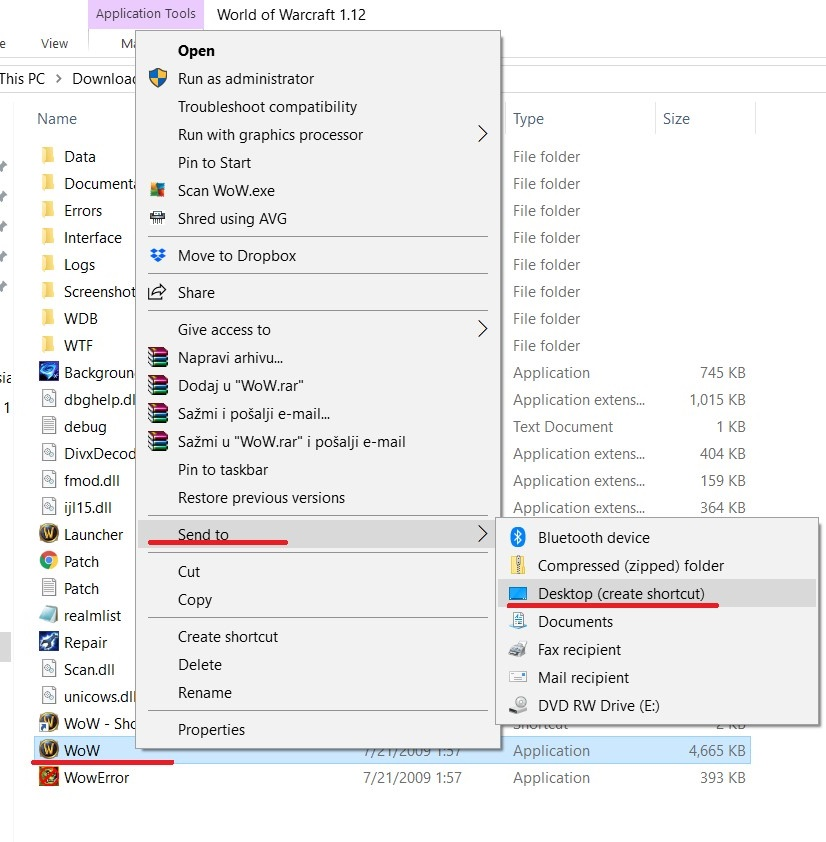The height and width of the screenshot is (842, 826).
Task: Select Desktop (create shortcut) option
Action: 620,593
